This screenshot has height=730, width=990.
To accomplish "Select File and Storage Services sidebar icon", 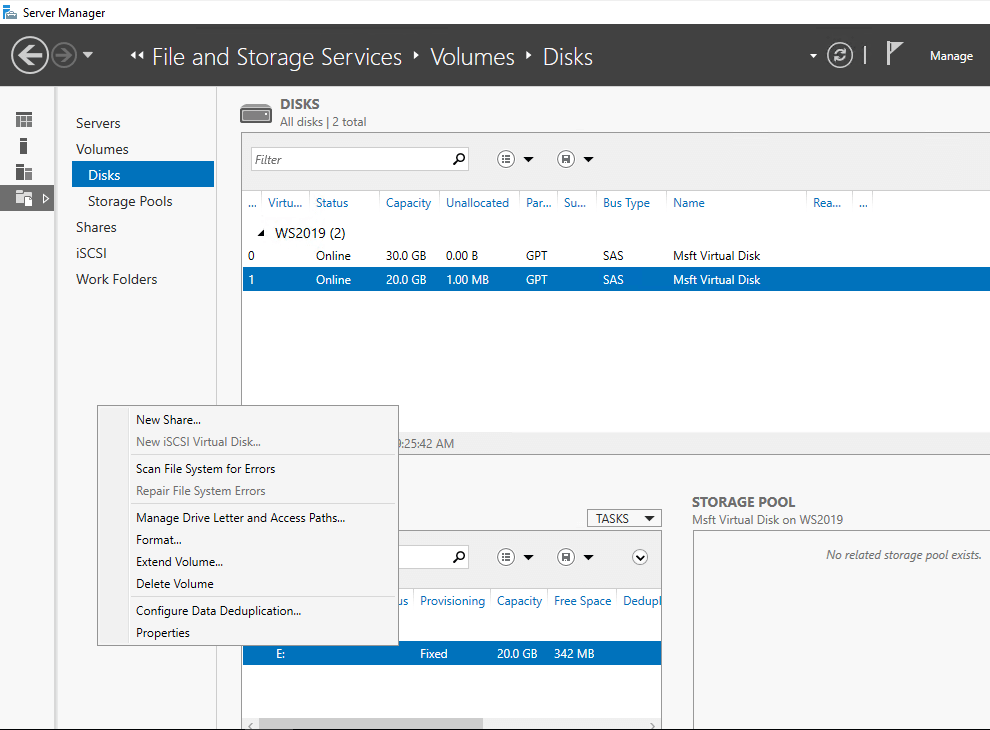I will (x=24, y=198).
